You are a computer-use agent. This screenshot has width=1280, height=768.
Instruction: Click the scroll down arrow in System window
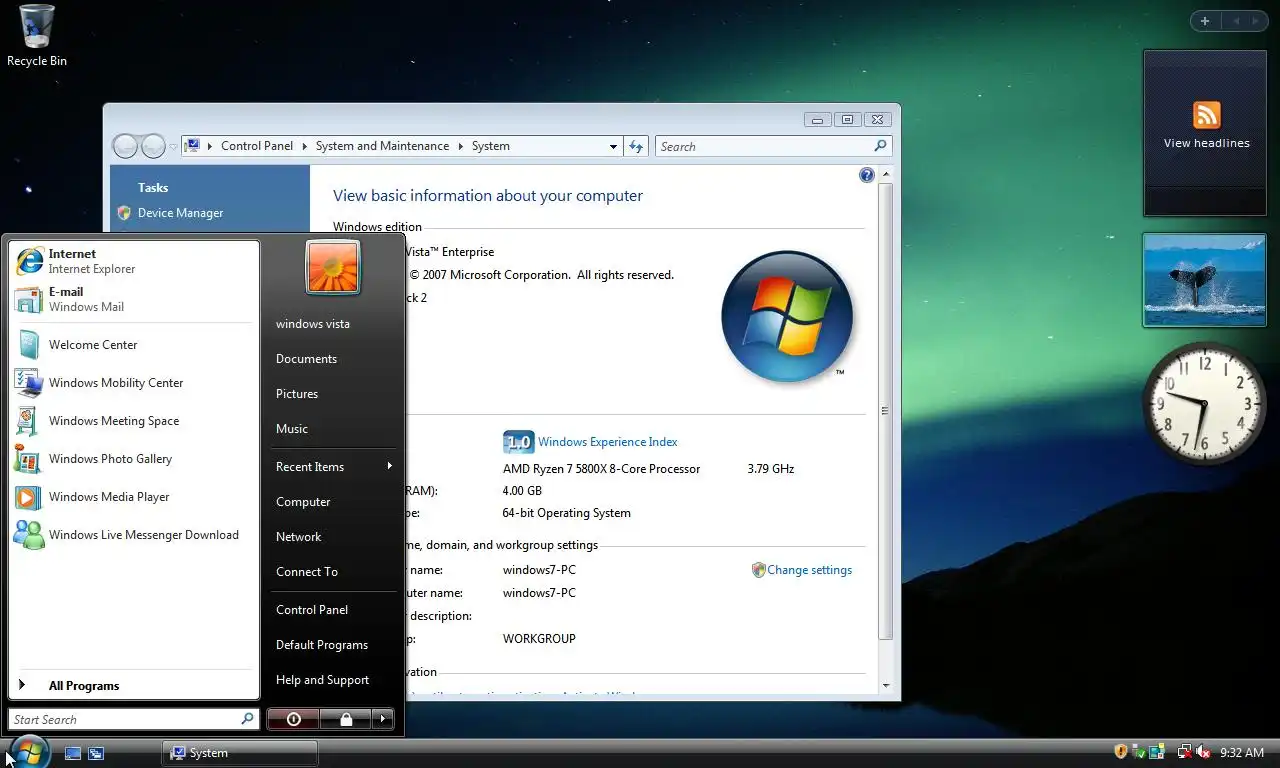885,686
